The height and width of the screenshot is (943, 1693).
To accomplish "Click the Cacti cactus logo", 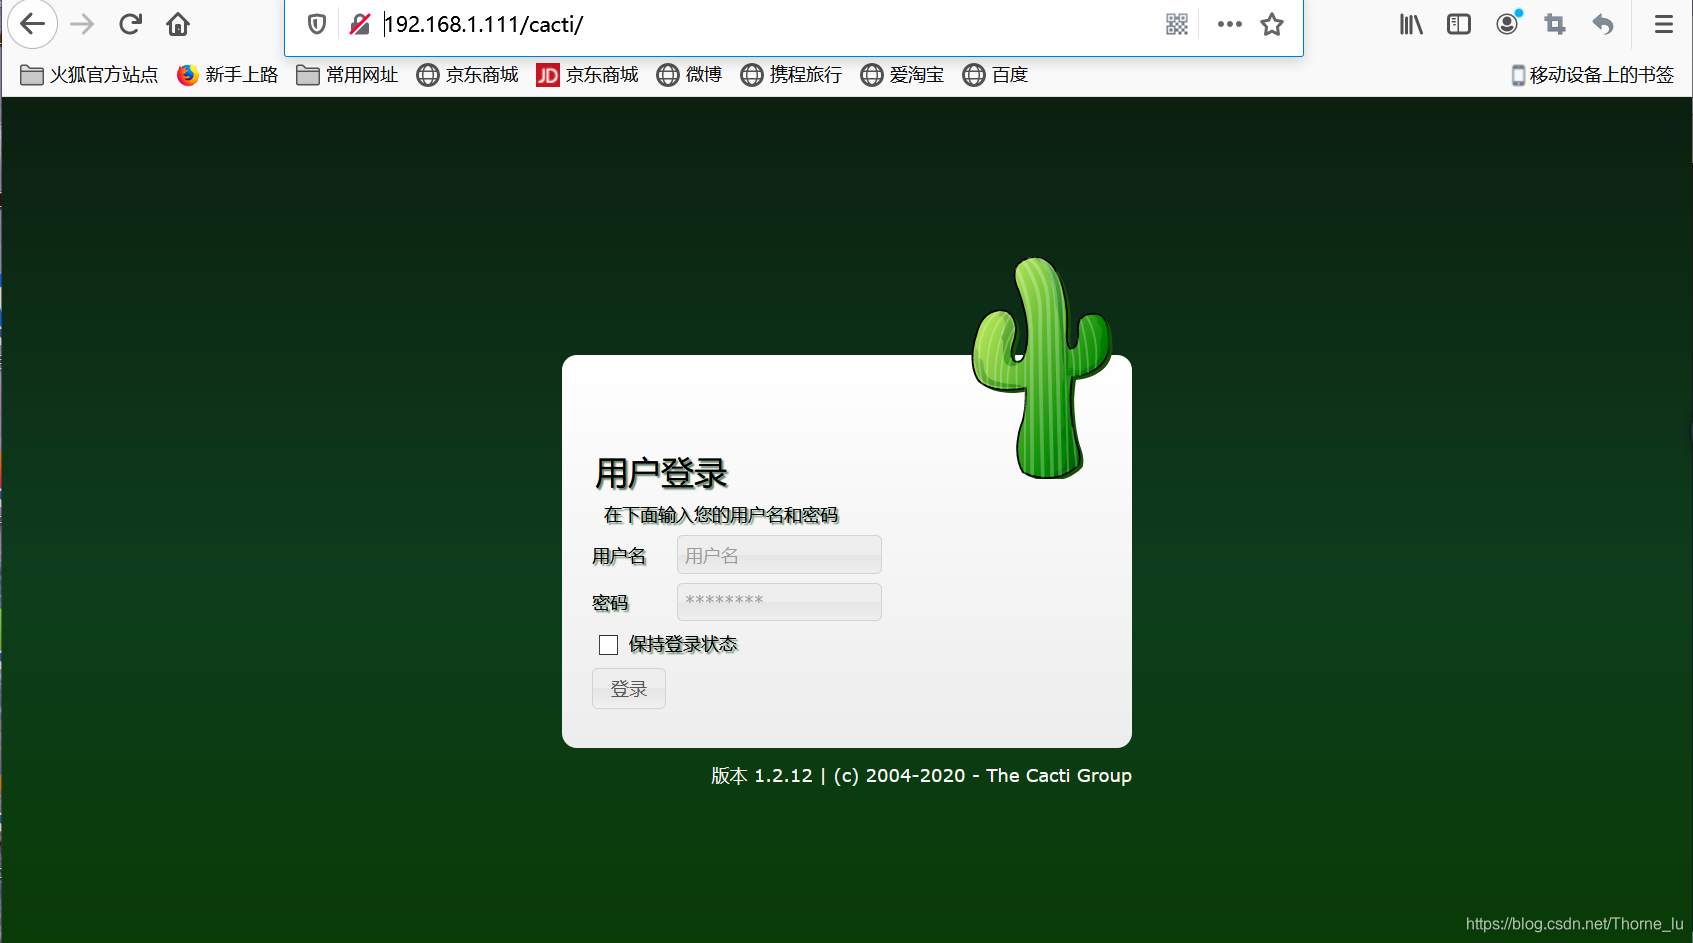I will 1042,368.
